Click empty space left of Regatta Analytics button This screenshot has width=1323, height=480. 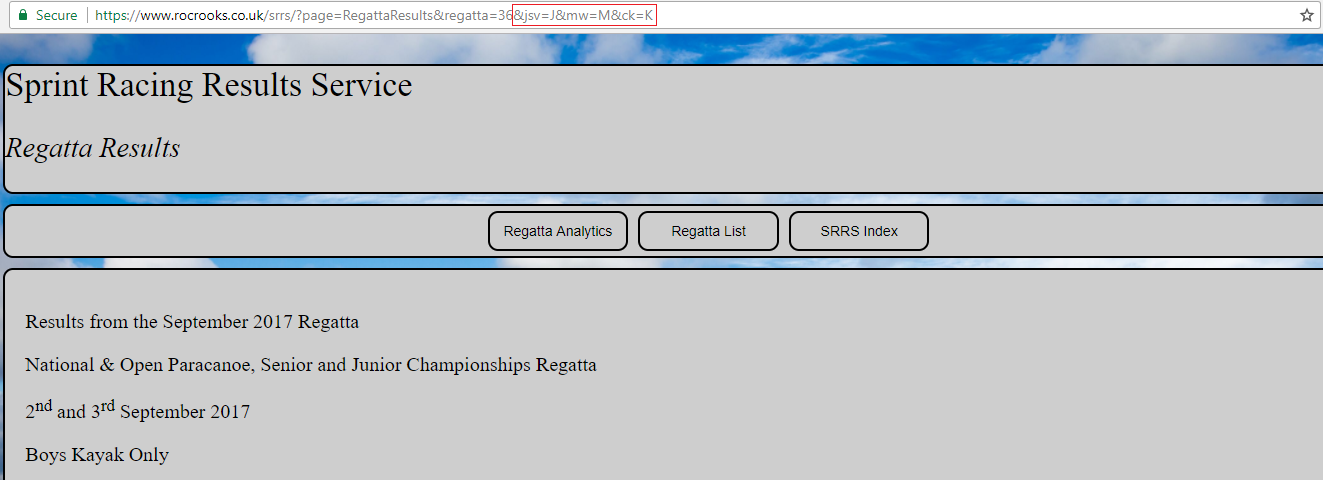[x=250, y=231]
